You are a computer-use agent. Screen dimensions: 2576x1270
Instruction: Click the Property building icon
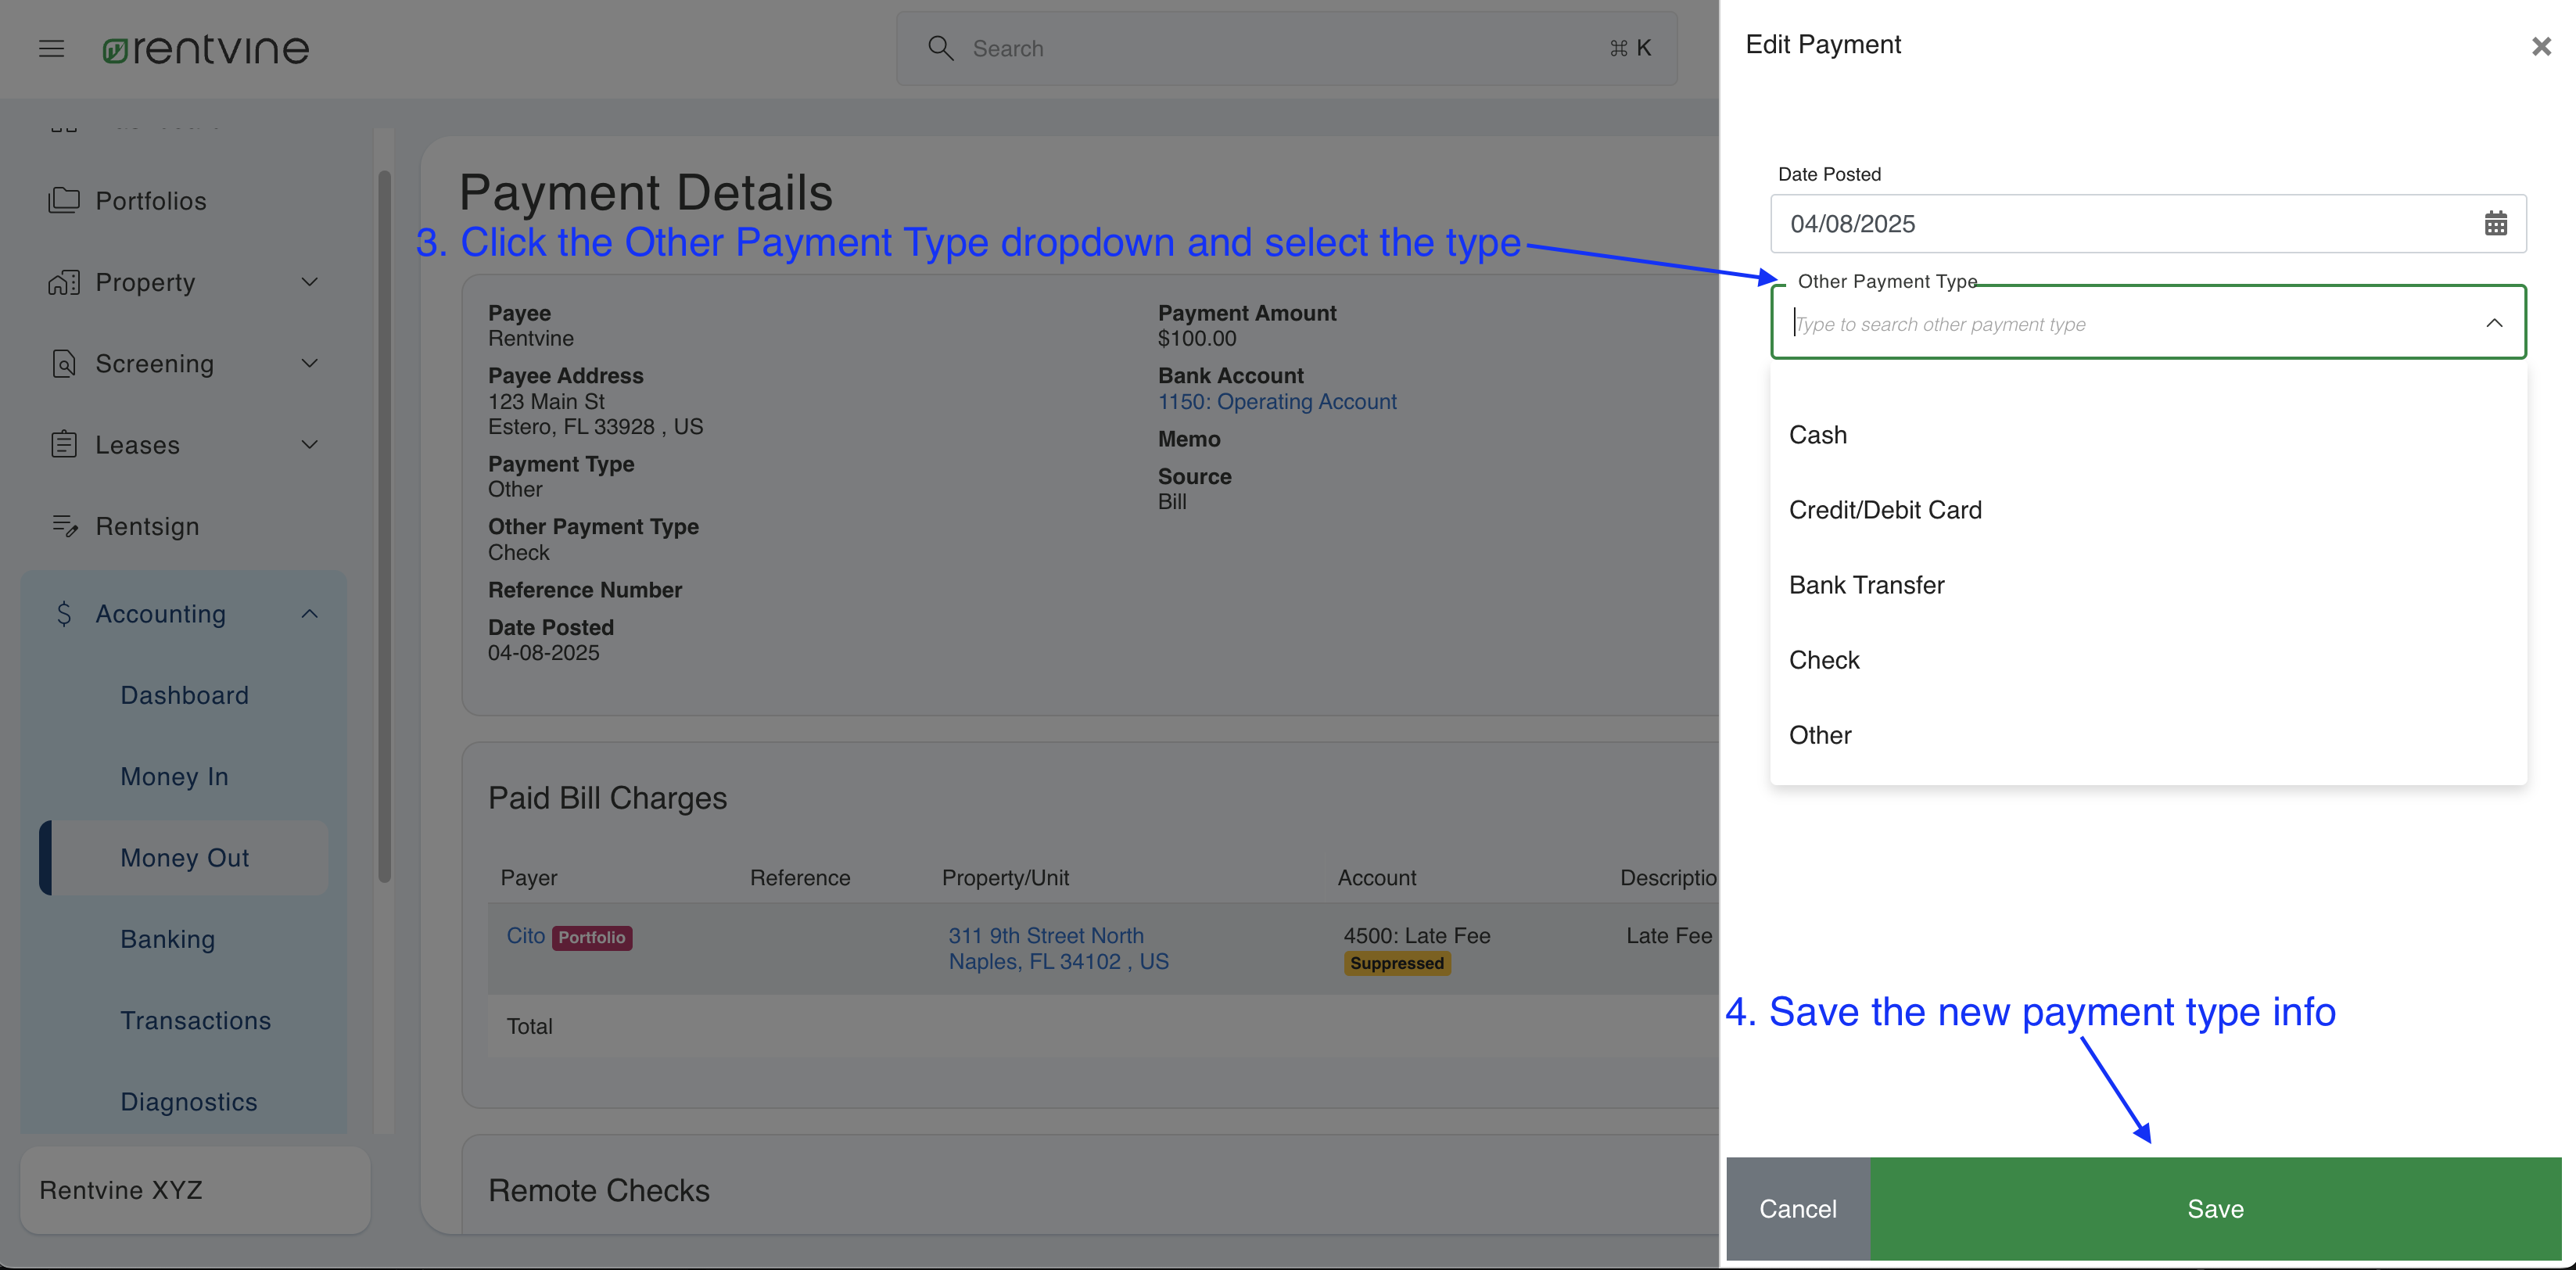pyautogui.click(x=64, y=282)
